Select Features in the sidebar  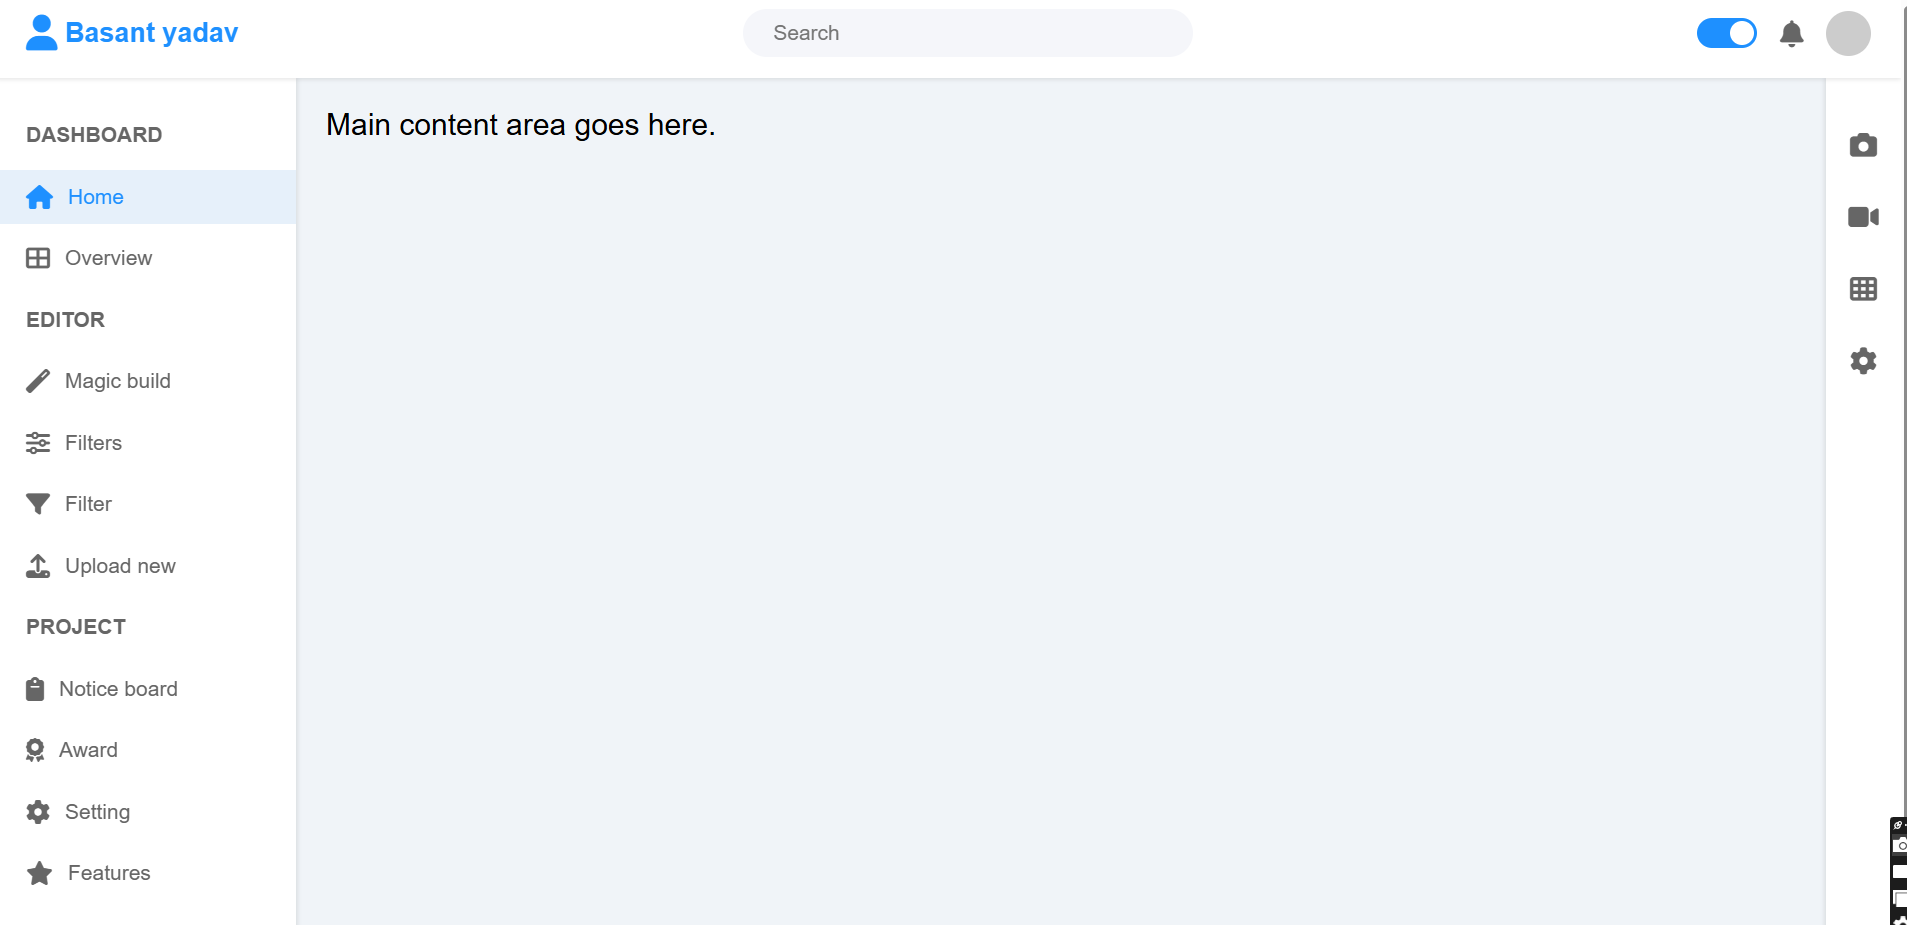click(109, 873)
